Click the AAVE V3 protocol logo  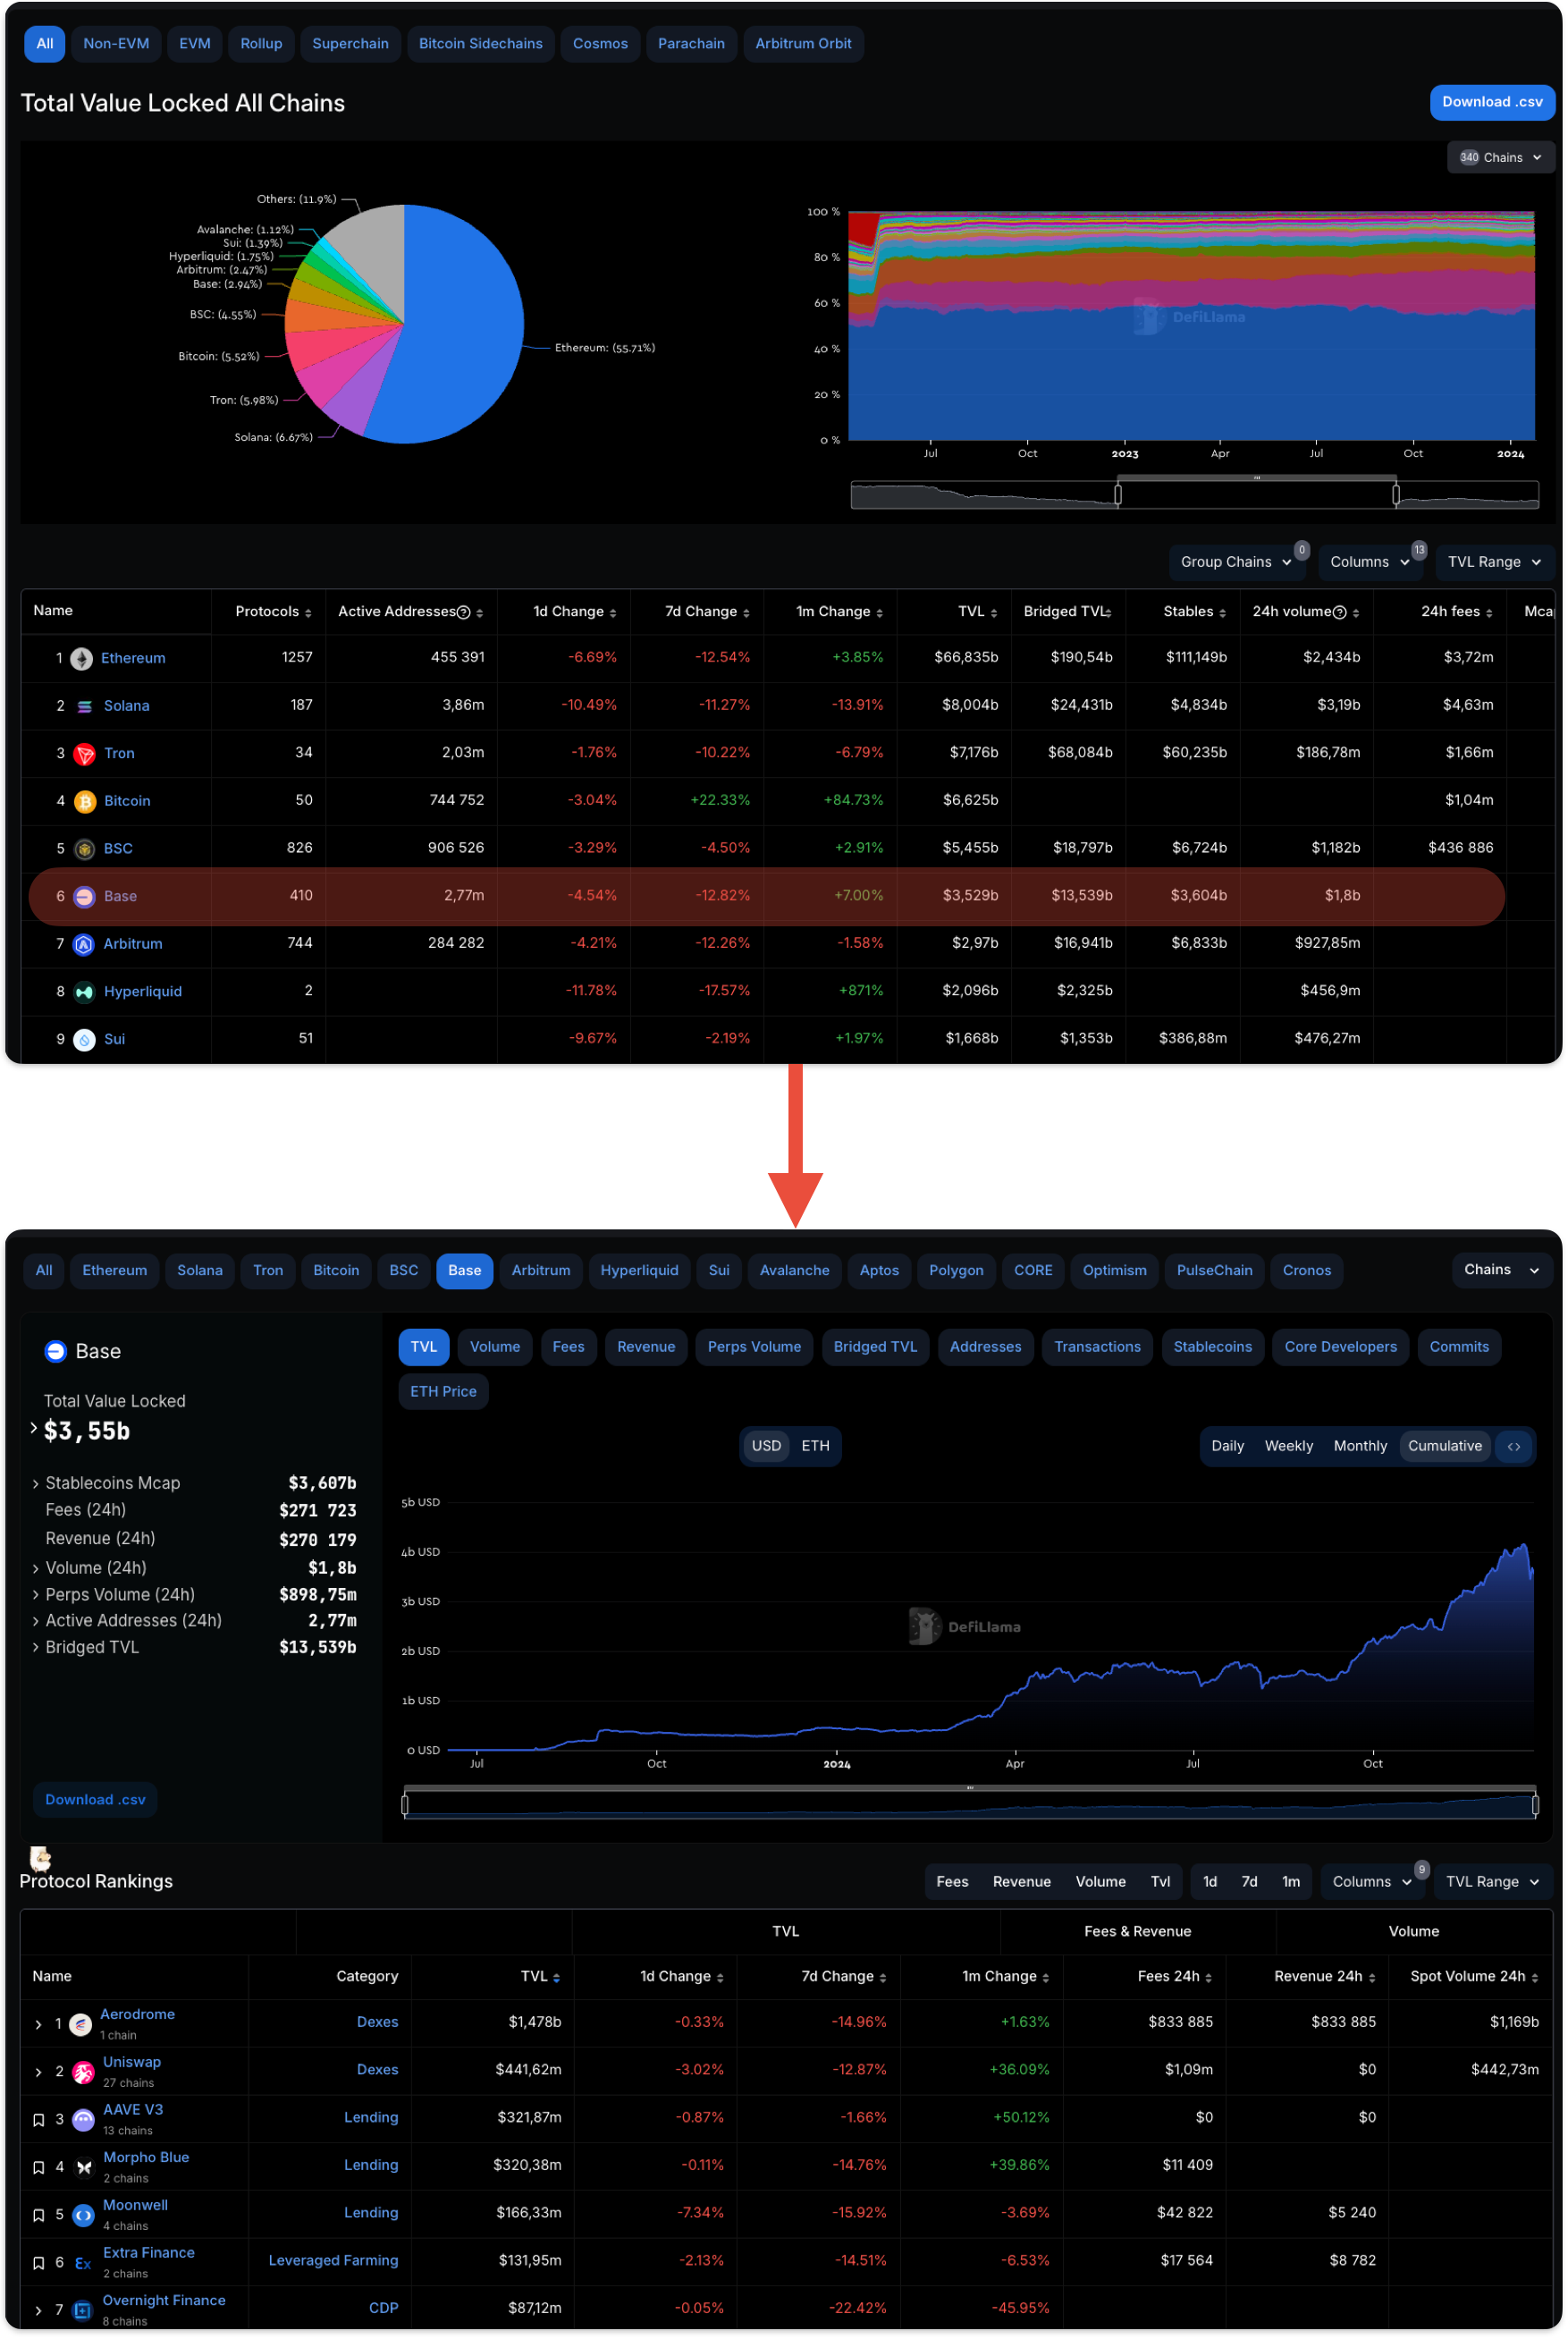click(x=84, y=2120)
